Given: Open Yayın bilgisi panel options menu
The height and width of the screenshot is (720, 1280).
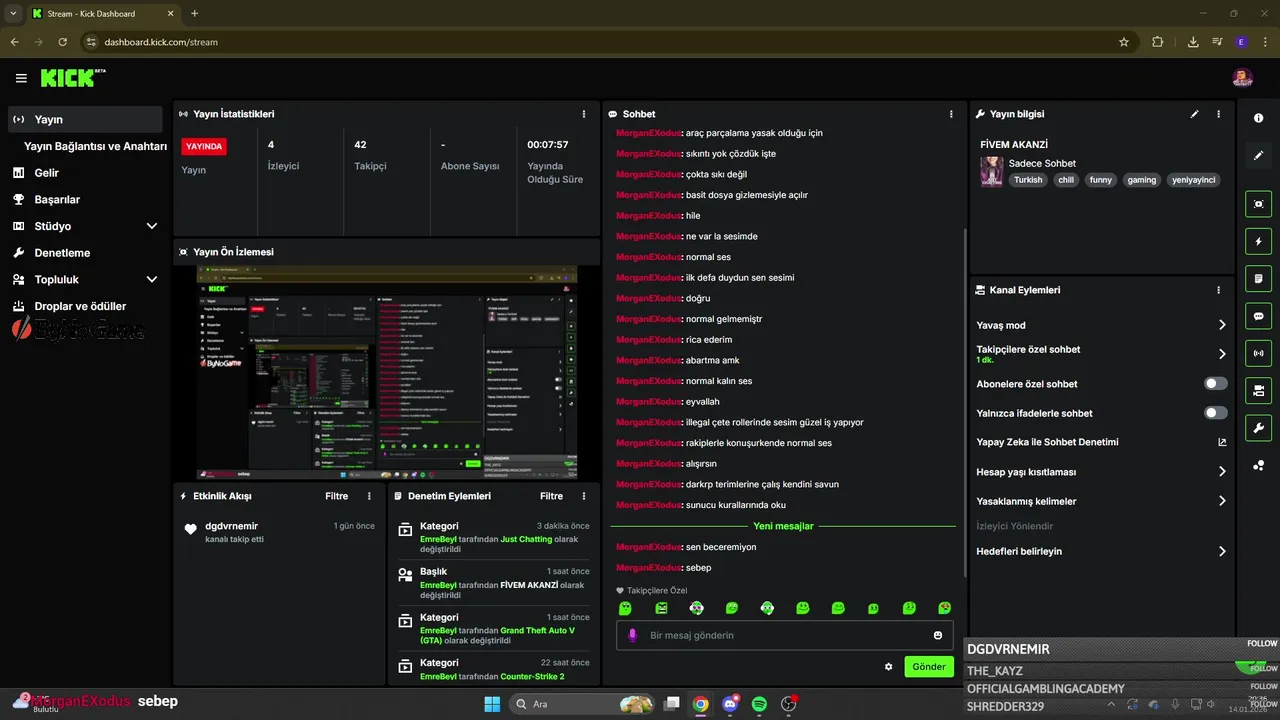Looking at the screenshot, I should click(x=1218, y=114).
